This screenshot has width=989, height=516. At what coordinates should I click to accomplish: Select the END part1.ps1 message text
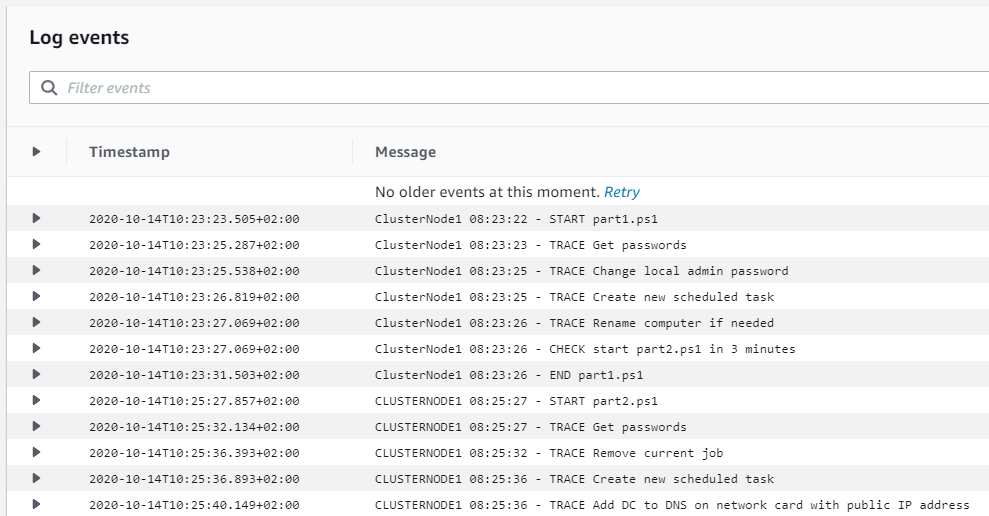[x=509, y=375]
